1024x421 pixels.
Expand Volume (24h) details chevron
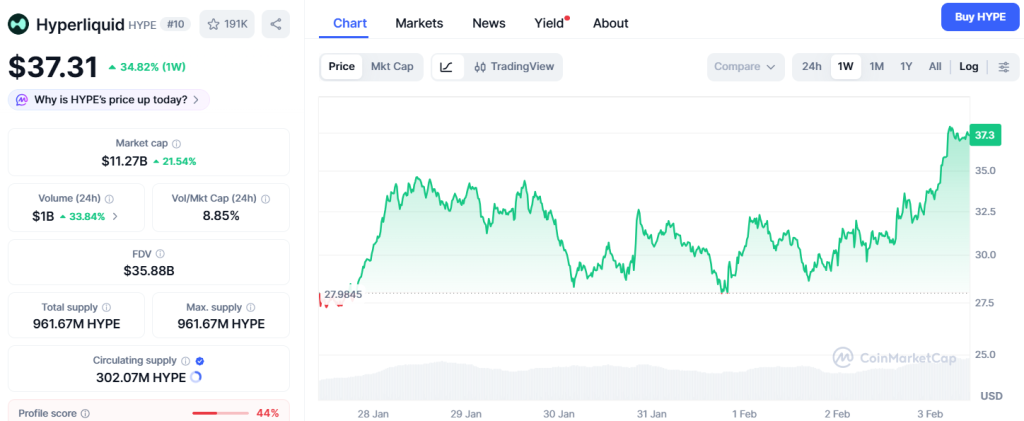[x=115, y=216]
